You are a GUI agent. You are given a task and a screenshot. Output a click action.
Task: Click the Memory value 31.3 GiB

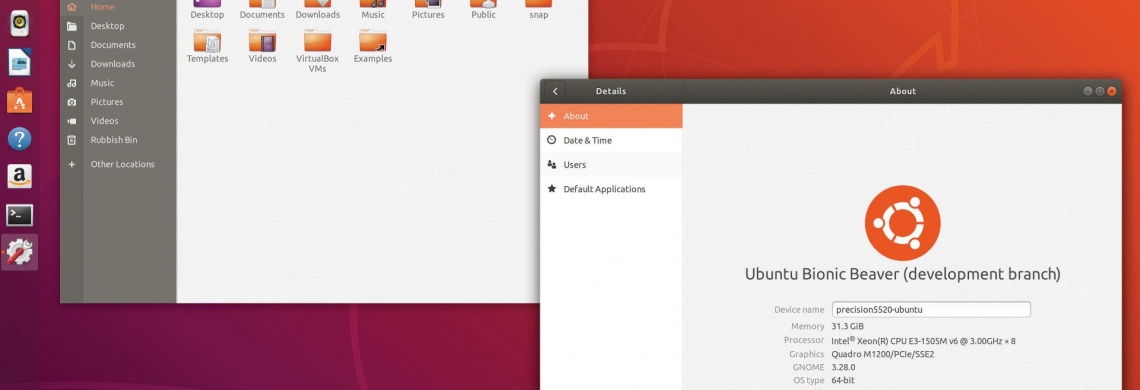(848, 327)
